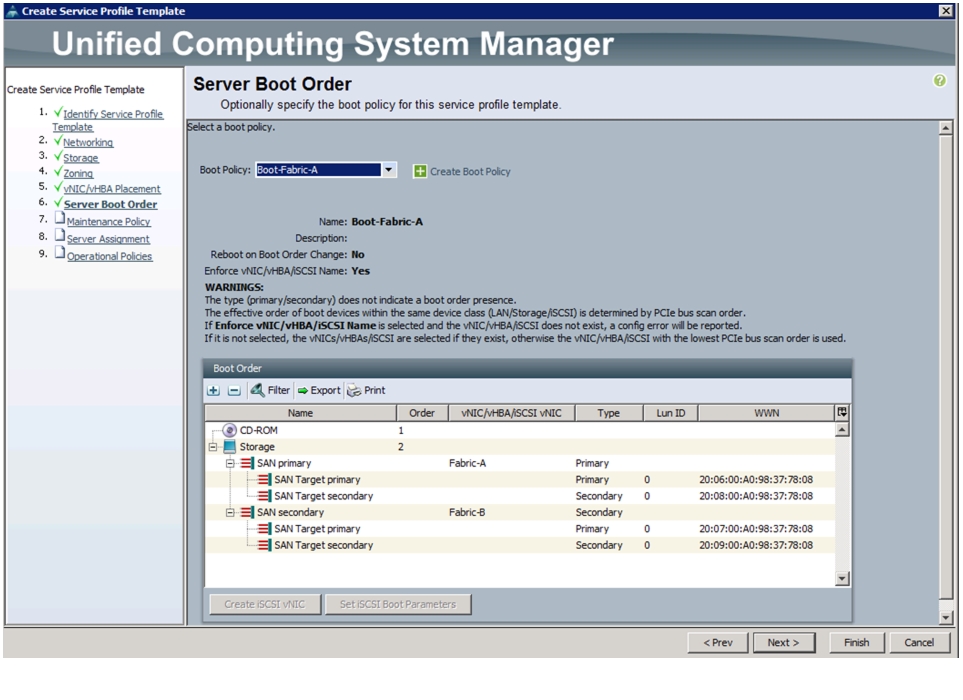The image size is (963, 700).
Task: Select the Server Boot Order step
Action: click(x=111, y=204)
